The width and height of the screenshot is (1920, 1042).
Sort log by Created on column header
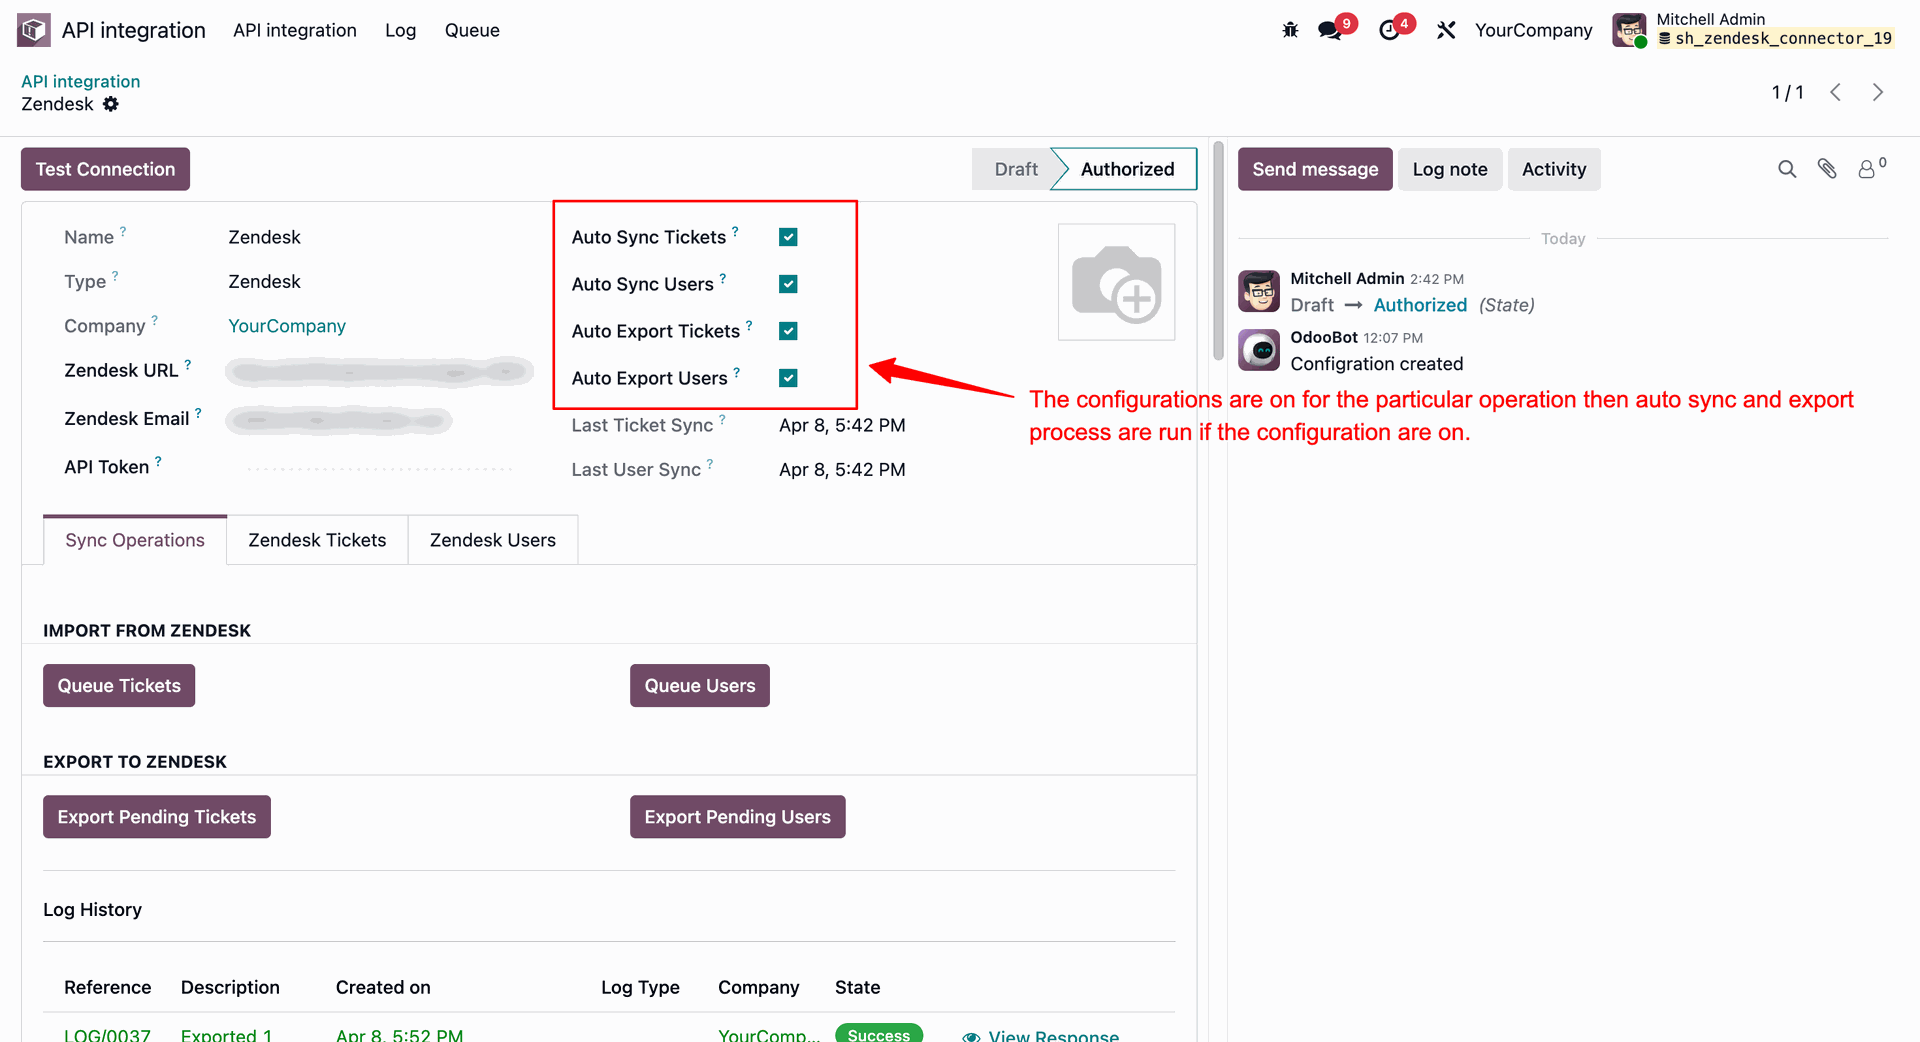(x=383, y=987)
